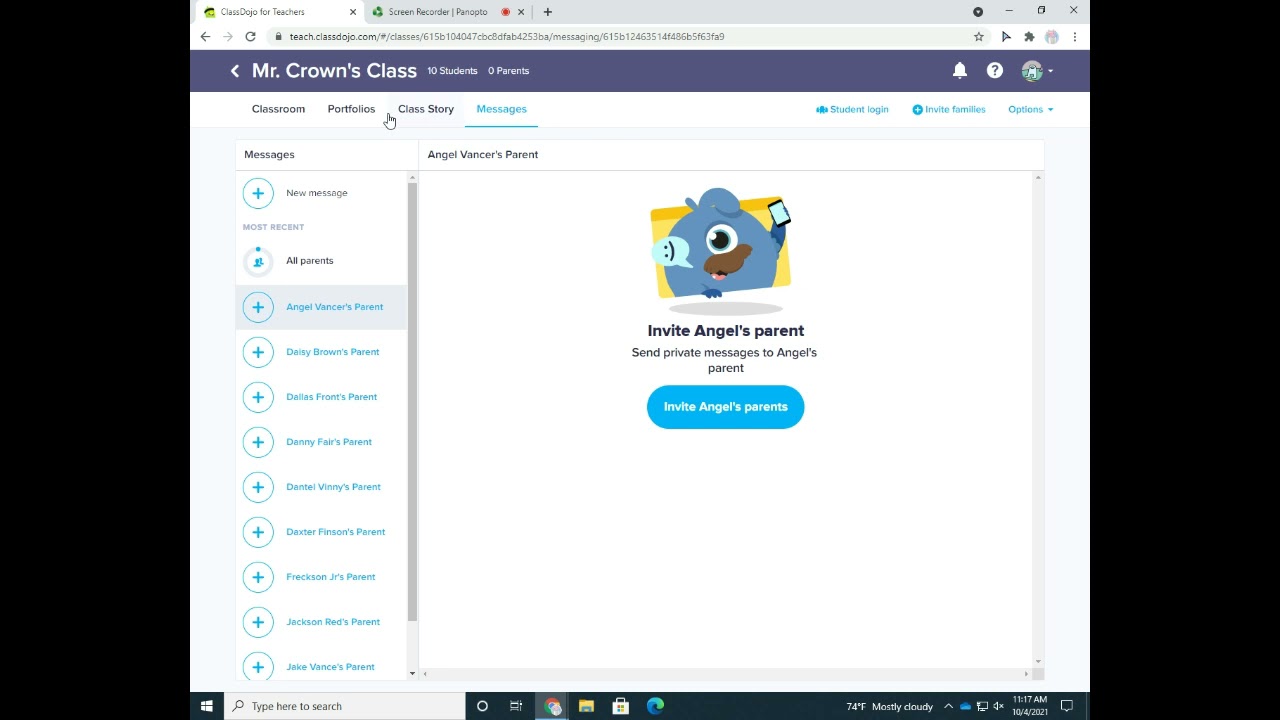Image resolution: width=1280 pixels, height=720 pixels.
Task: Click plus icon next to Jackson Red's Parent
Action: [x=258, y=622]
